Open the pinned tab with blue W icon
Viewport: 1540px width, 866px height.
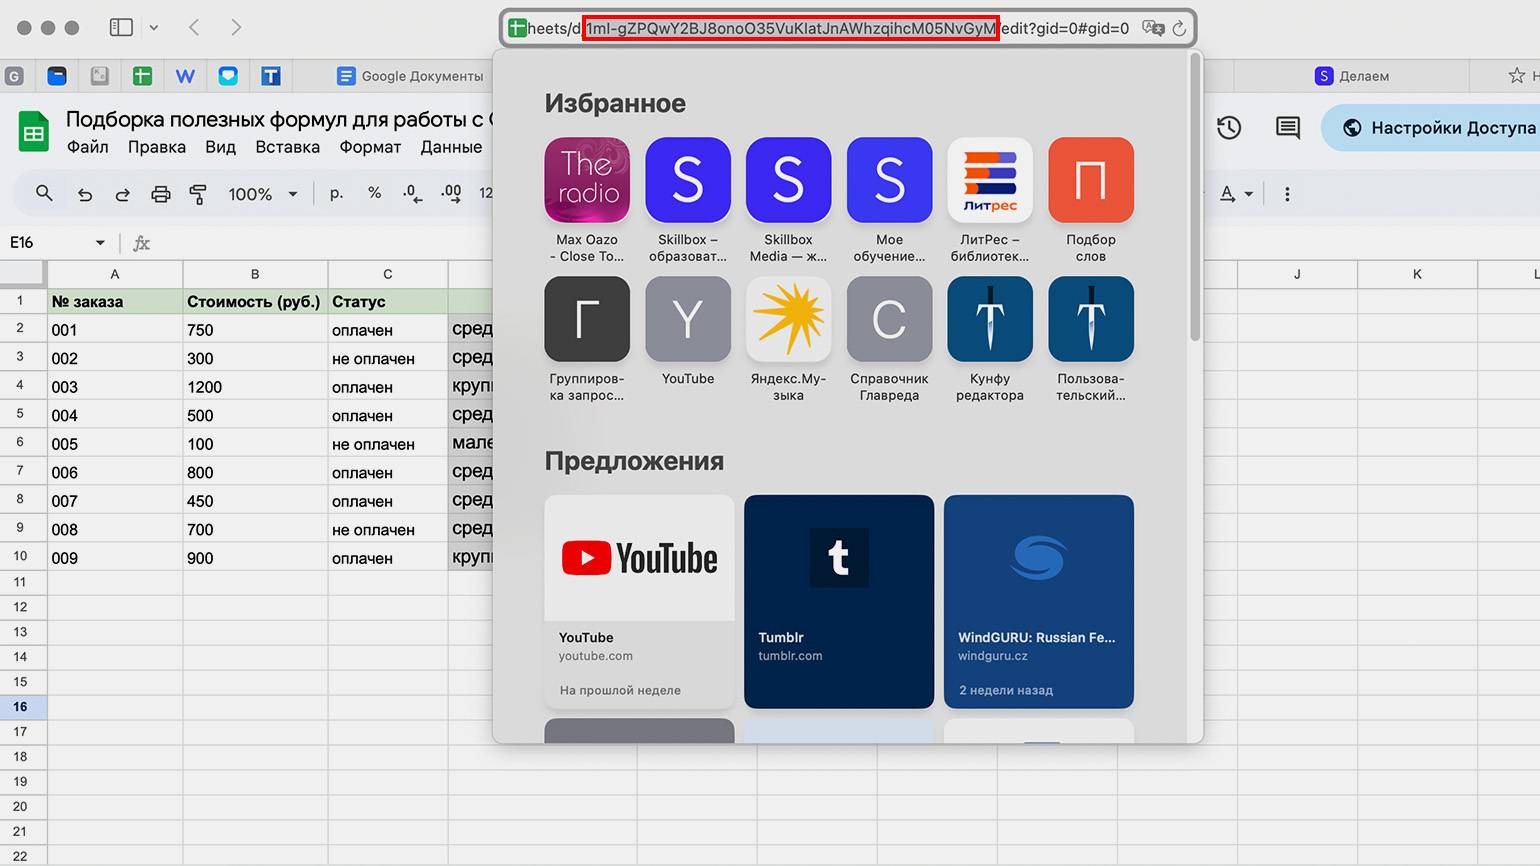coord(185,76)
